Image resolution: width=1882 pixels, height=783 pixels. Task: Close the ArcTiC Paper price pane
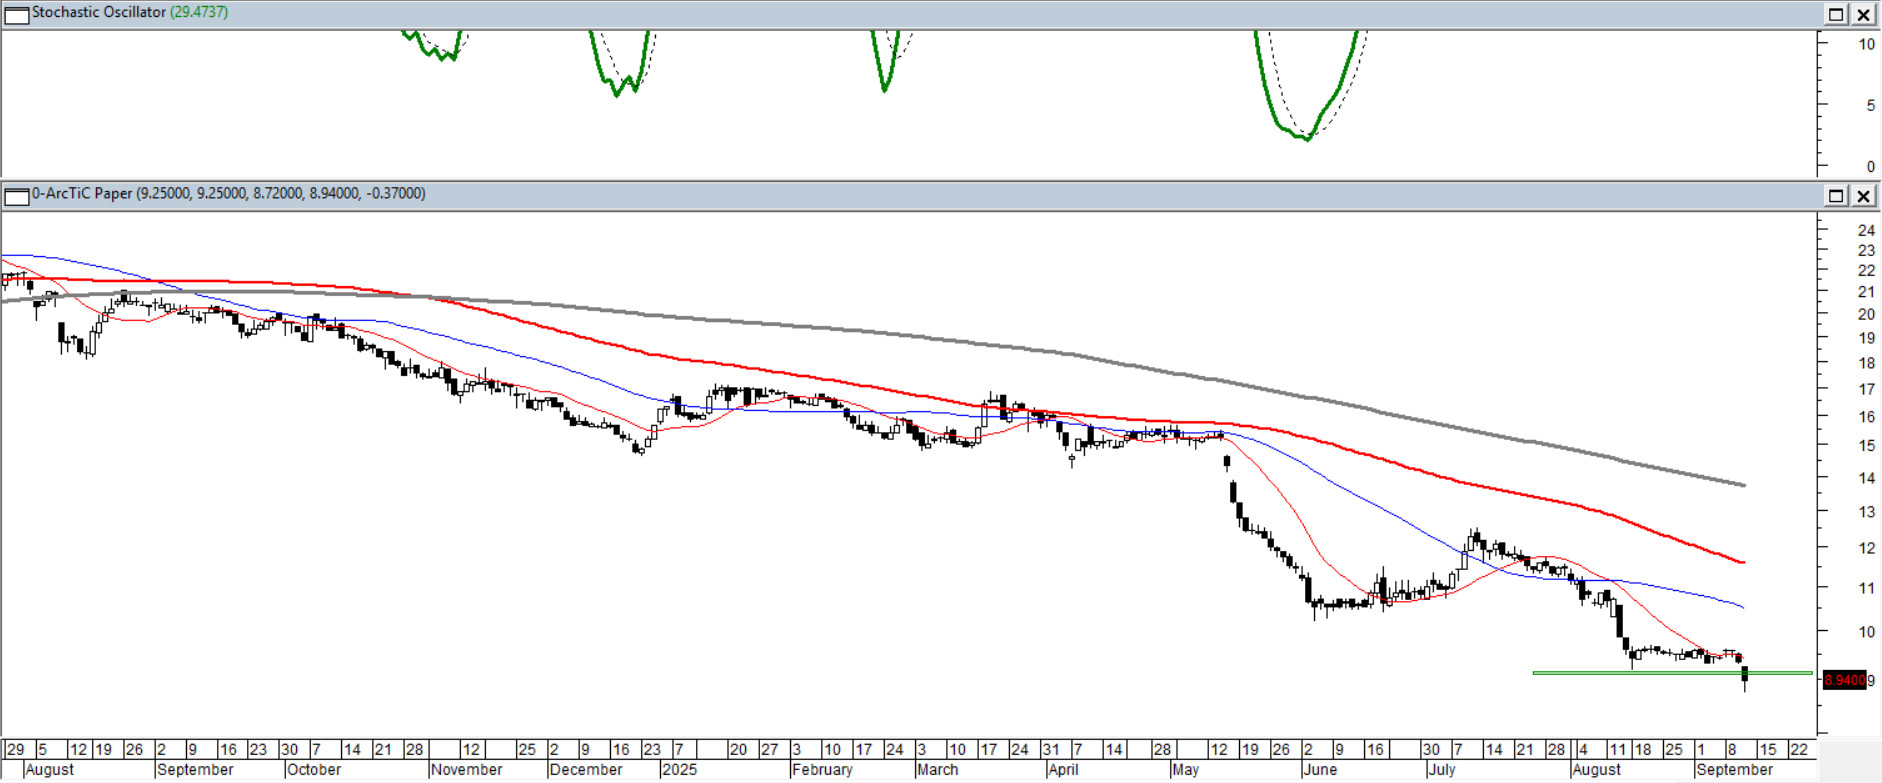1864,195
